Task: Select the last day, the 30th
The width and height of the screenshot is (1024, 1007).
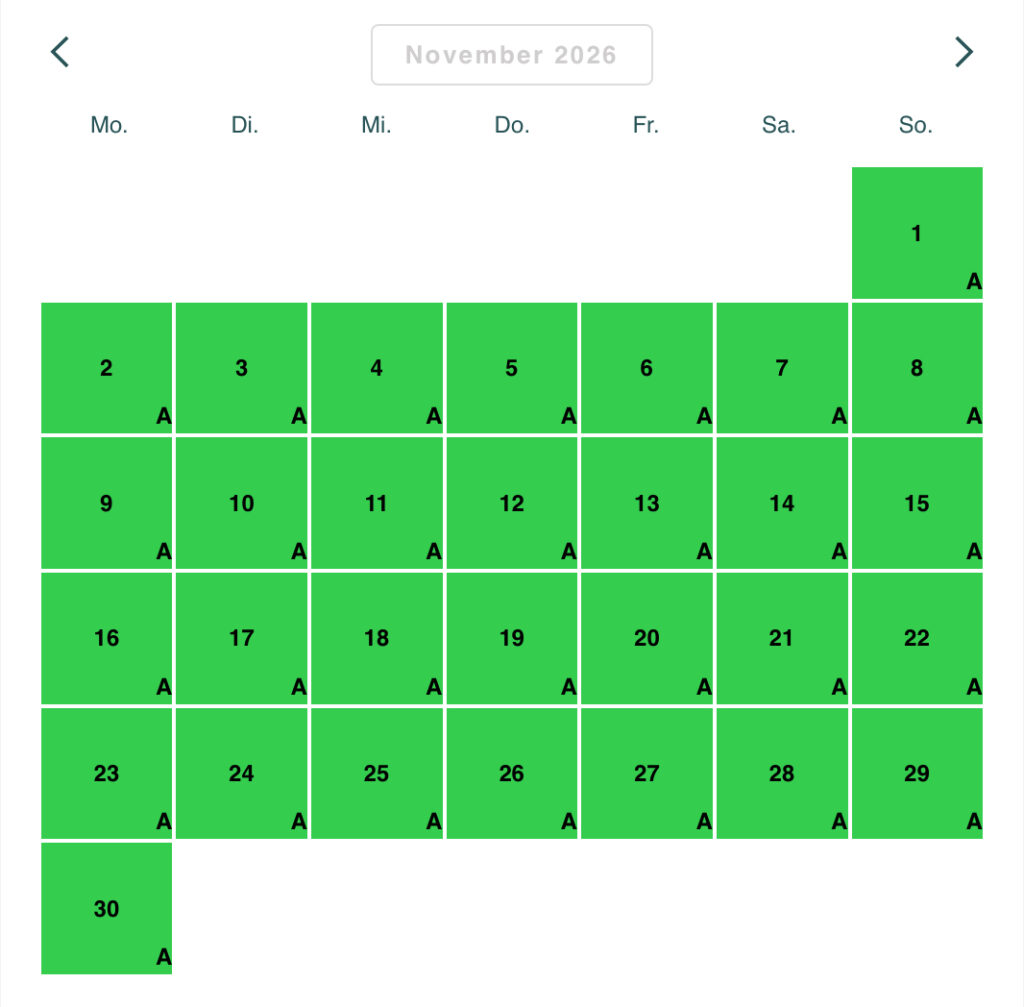Action: click(x=106, y=908)
